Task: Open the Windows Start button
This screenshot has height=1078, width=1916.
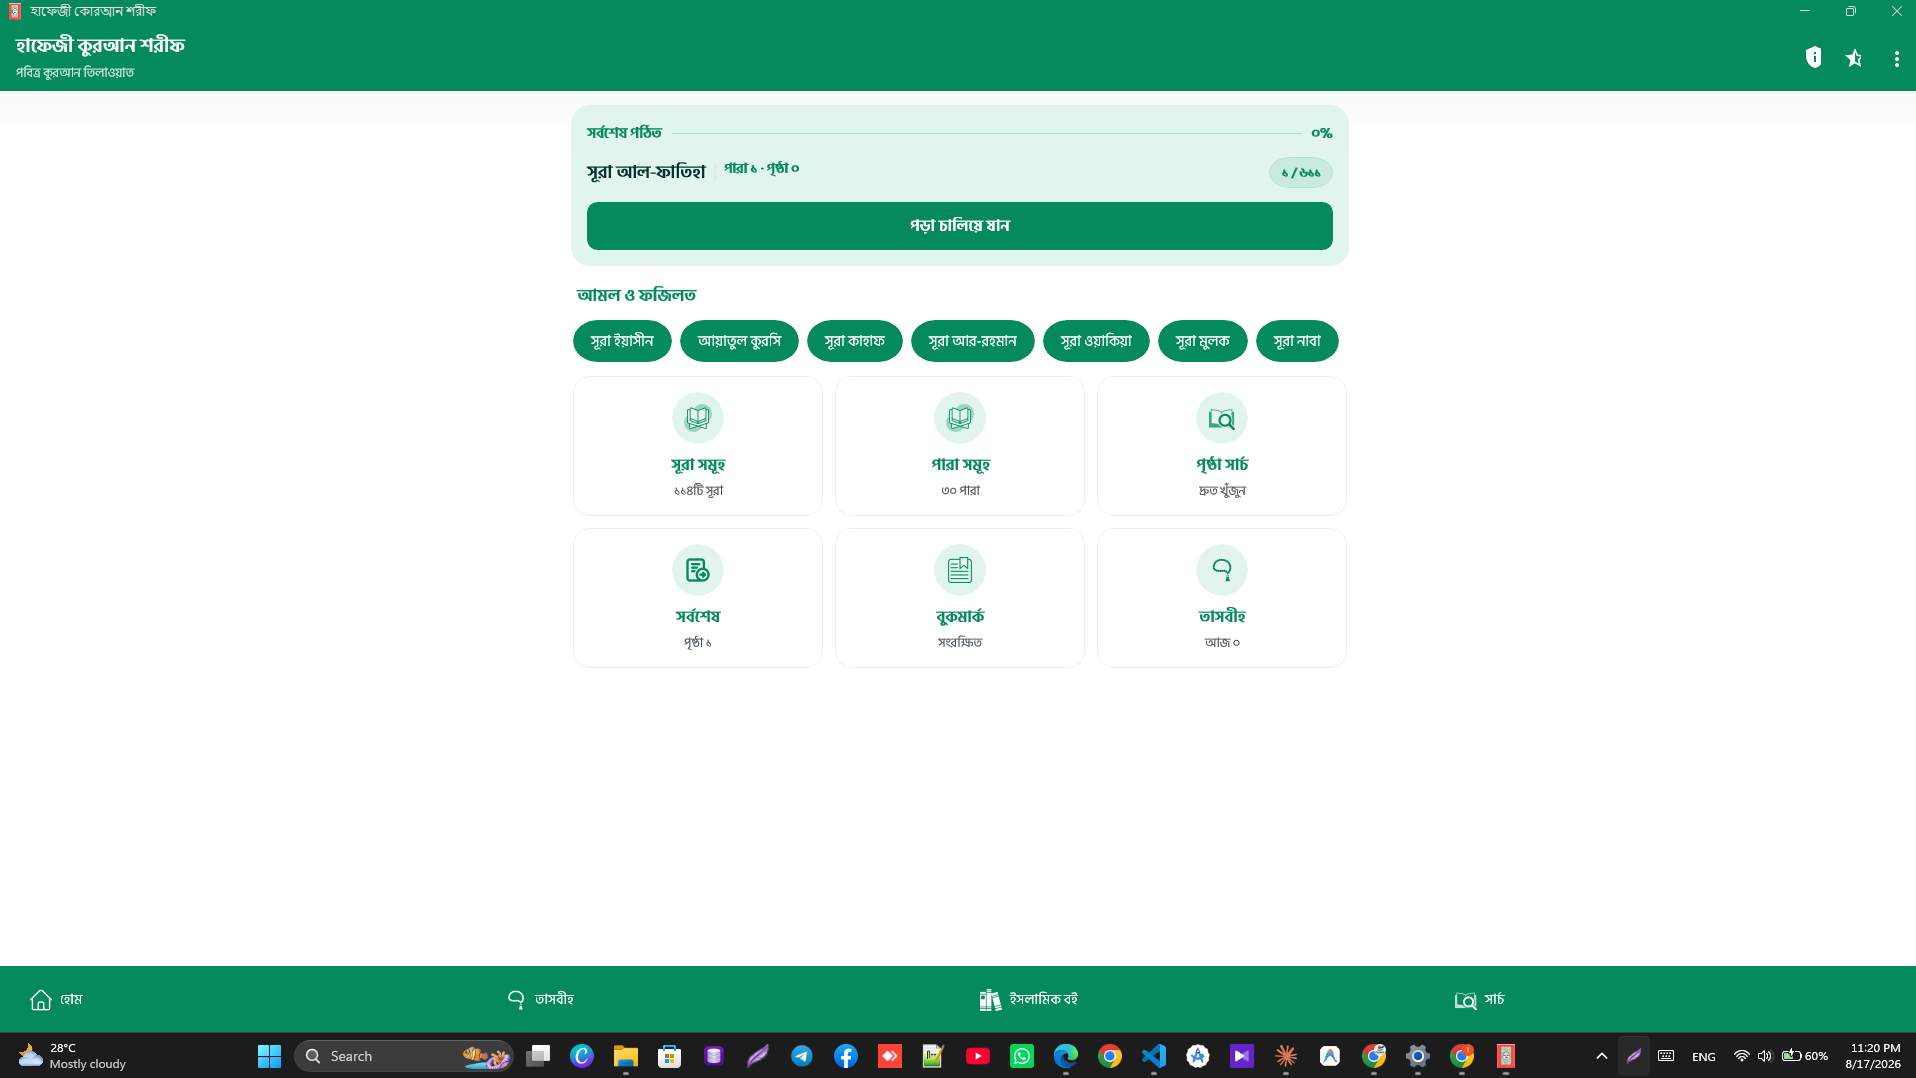Action: [269, 1056]
